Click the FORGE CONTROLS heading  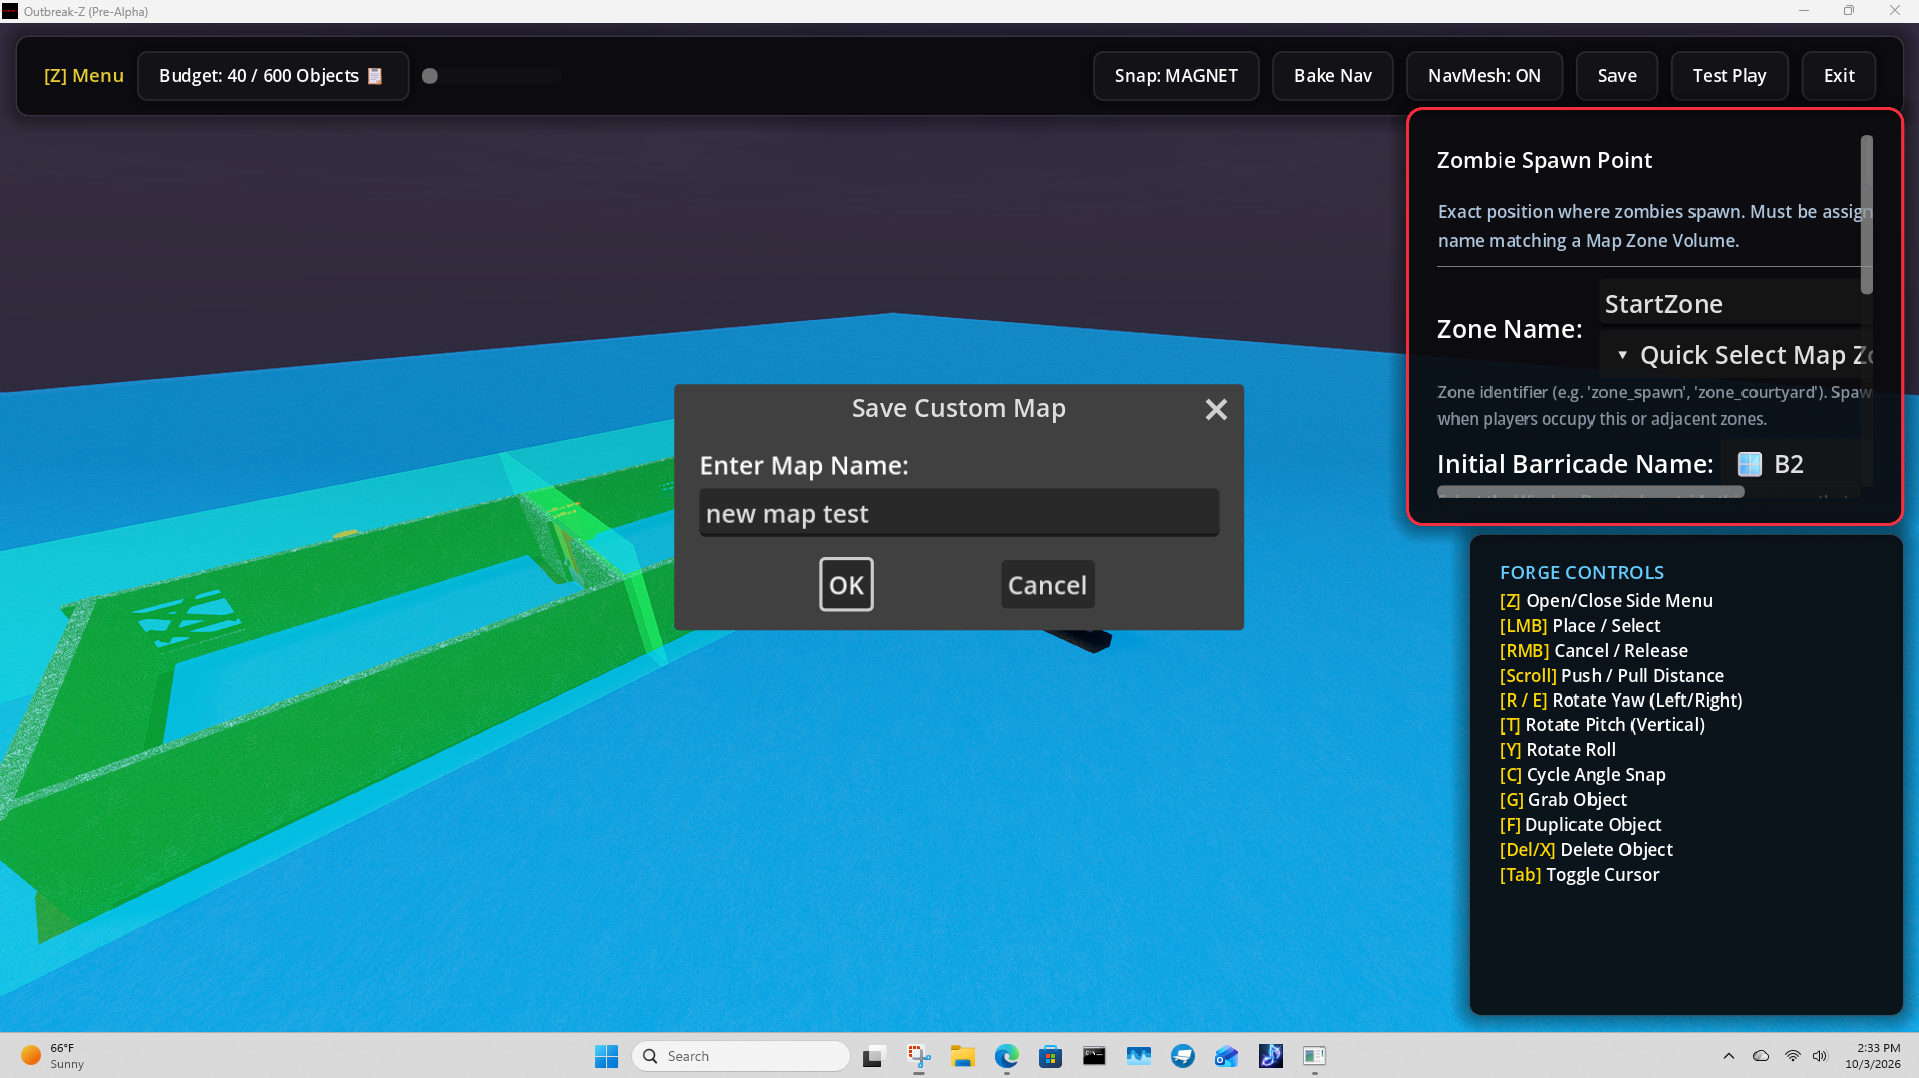1582,573
